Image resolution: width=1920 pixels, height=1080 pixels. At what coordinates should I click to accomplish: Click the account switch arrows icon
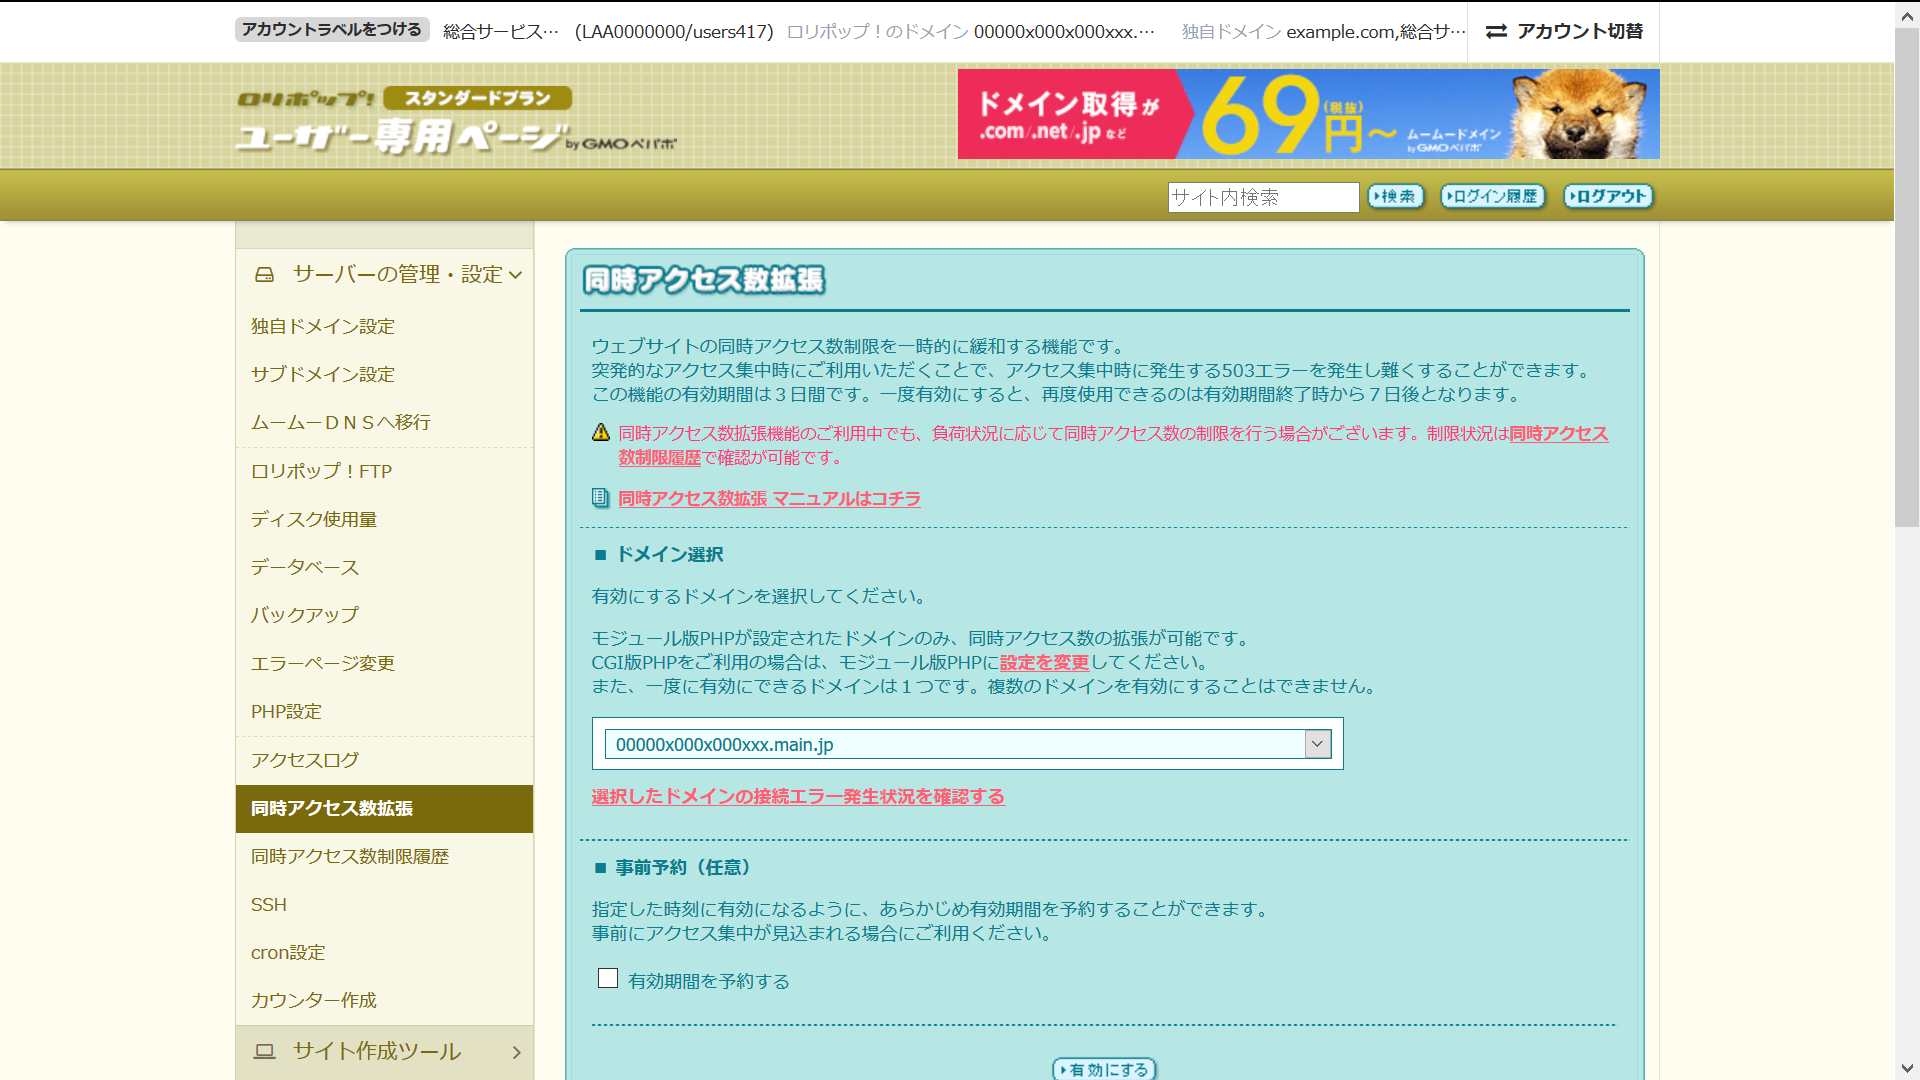(1496, 32)
